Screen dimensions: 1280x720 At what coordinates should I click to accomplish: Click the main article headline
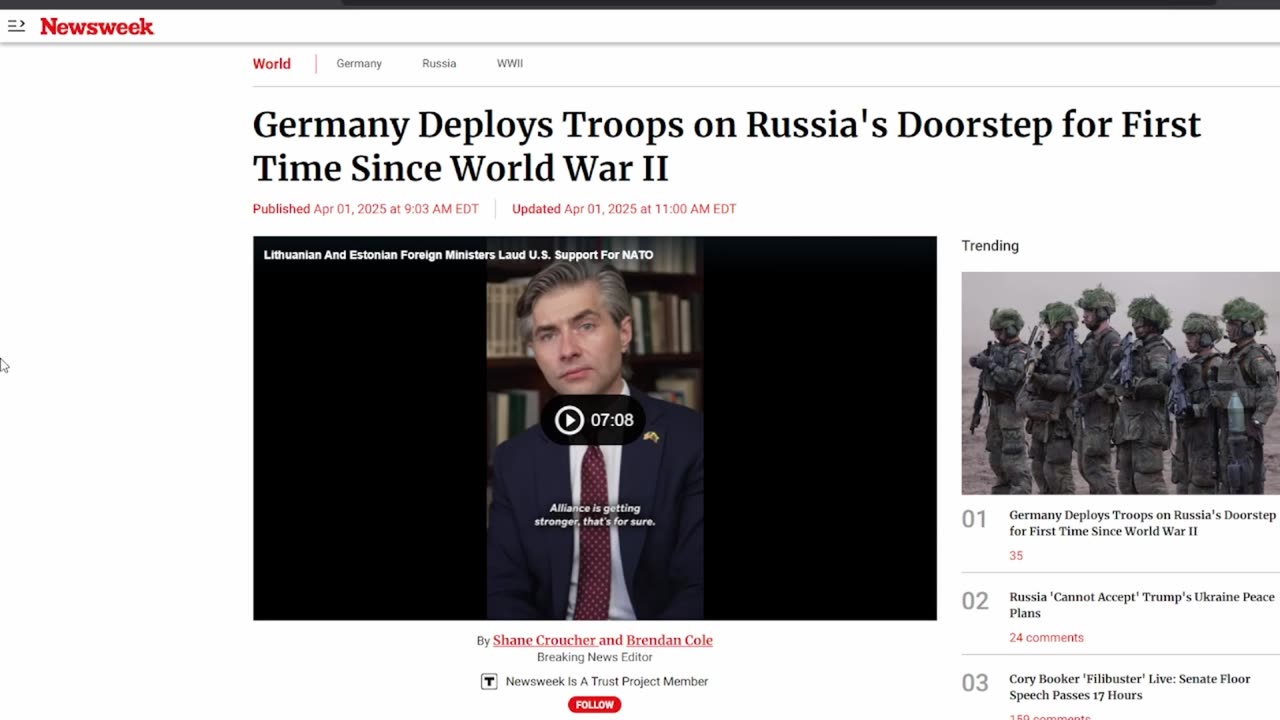click(726, 147)
